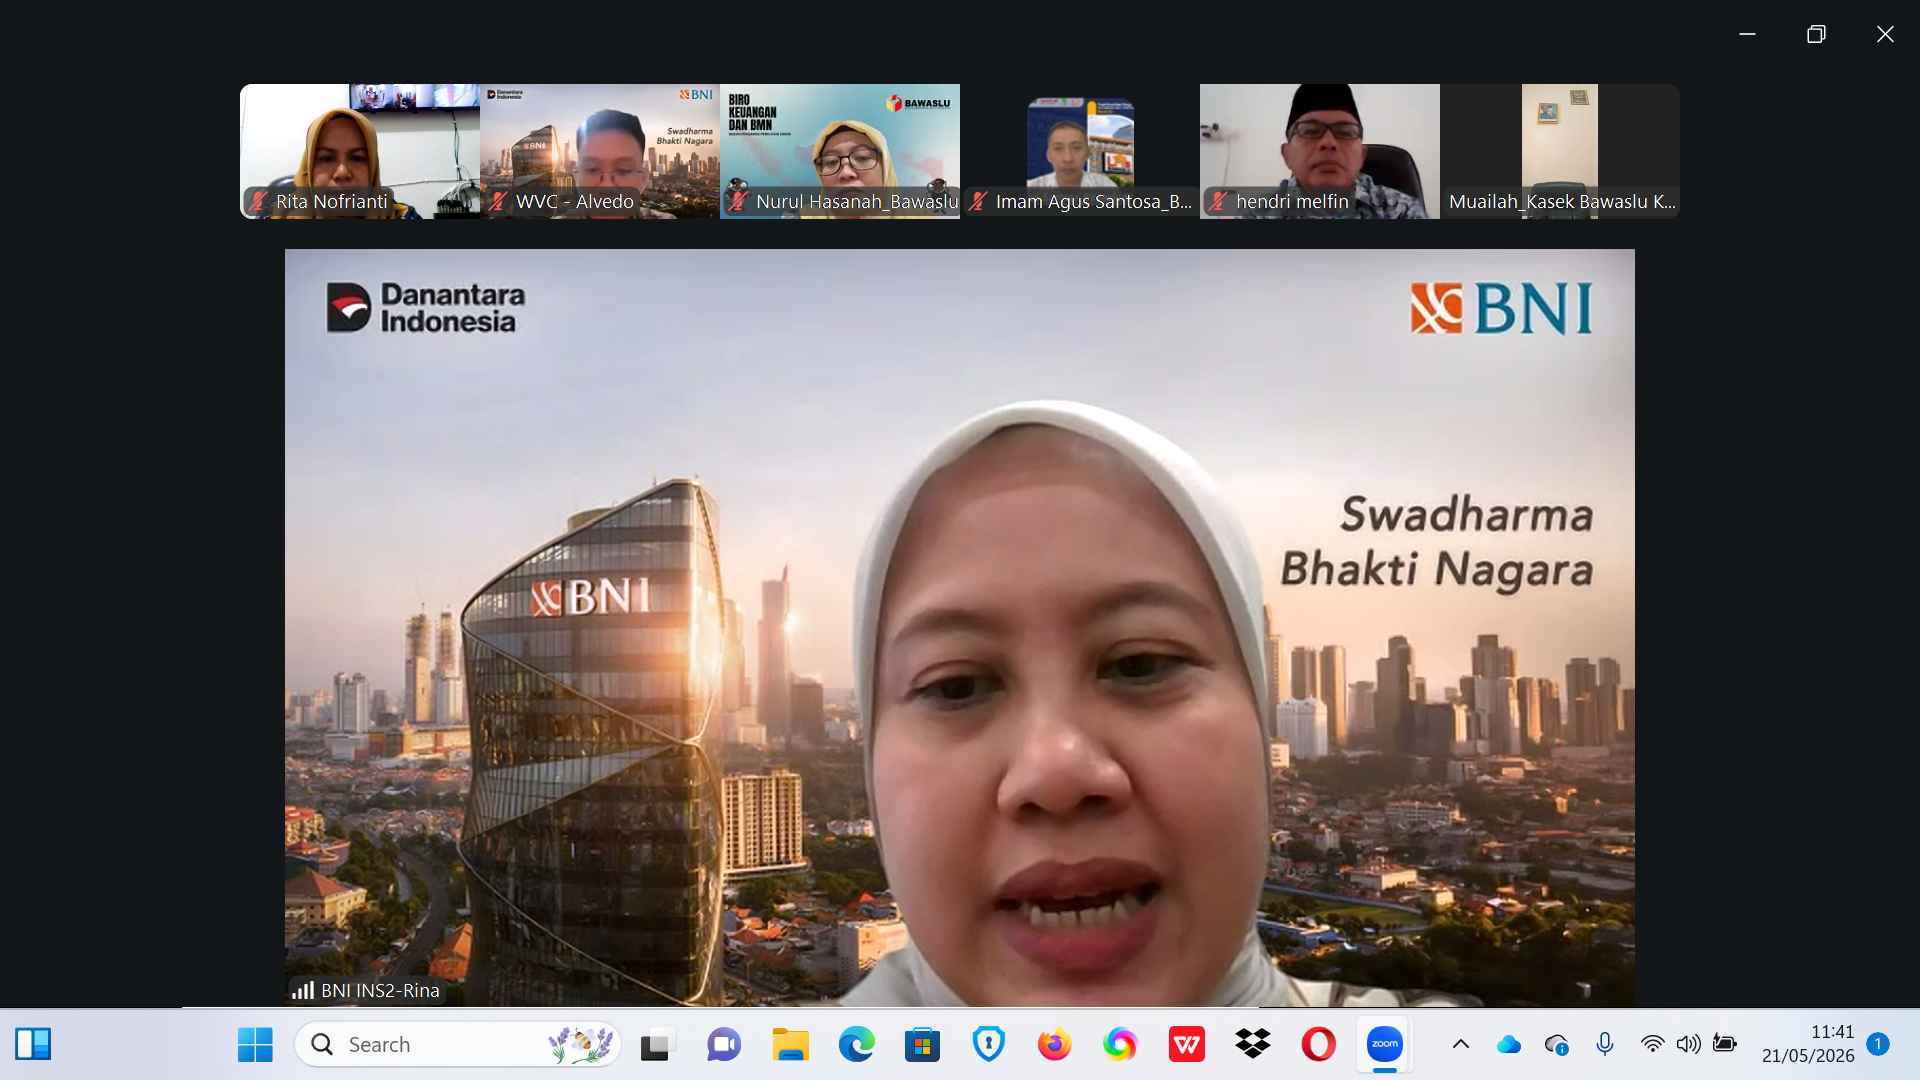Open the notification badge showing 1

1877,1044
